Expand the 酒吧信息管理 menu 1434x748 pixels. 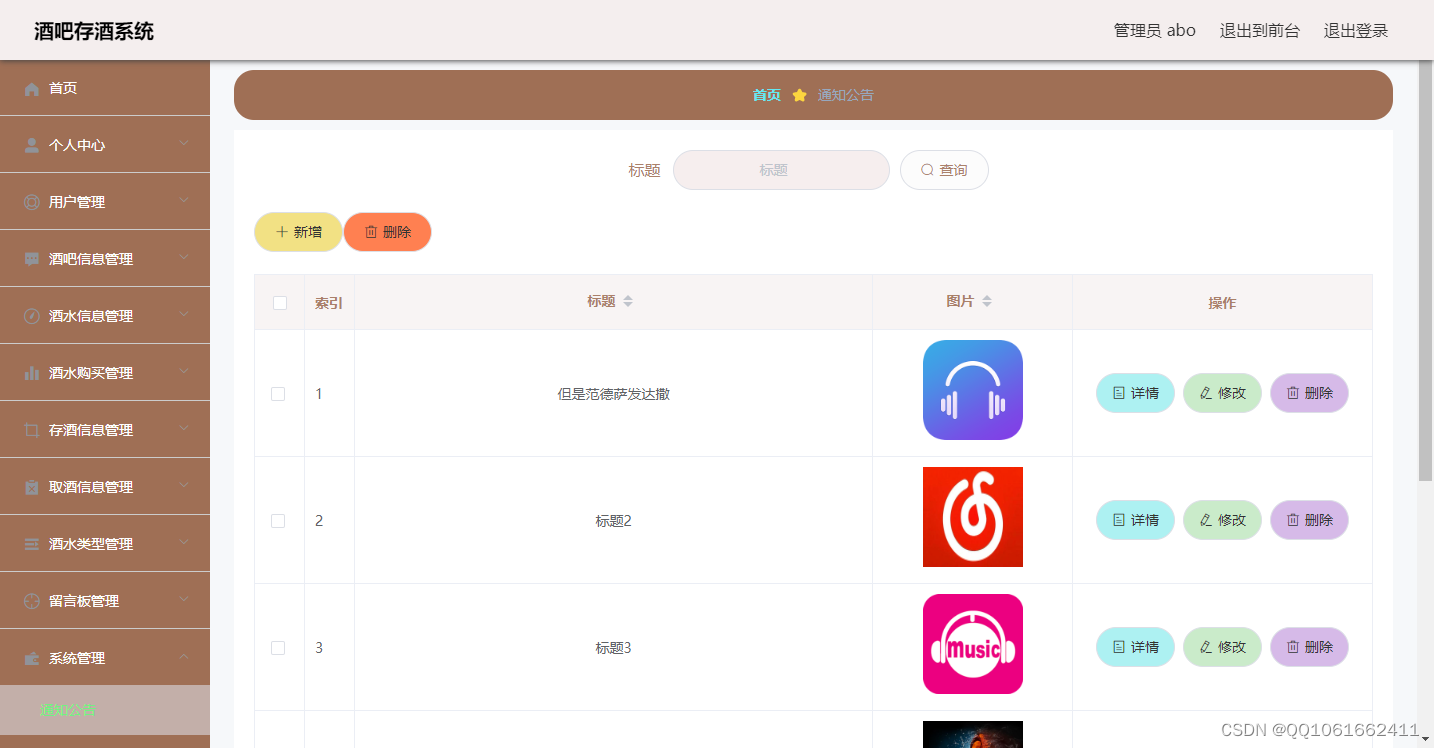coord(105,258)
